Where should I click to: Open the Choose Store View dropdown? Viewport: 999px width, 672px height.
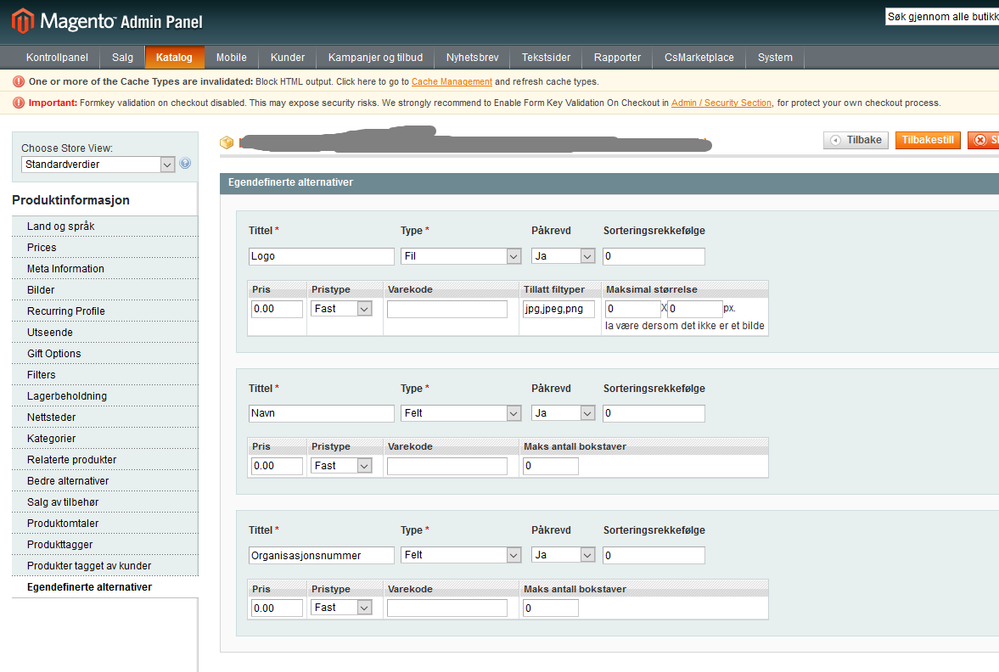pos(98,164)
